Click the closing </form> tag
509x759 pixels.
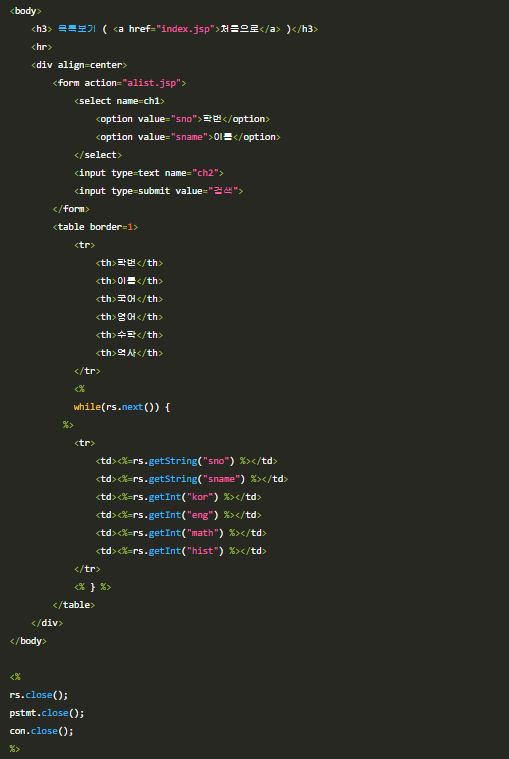71,209
